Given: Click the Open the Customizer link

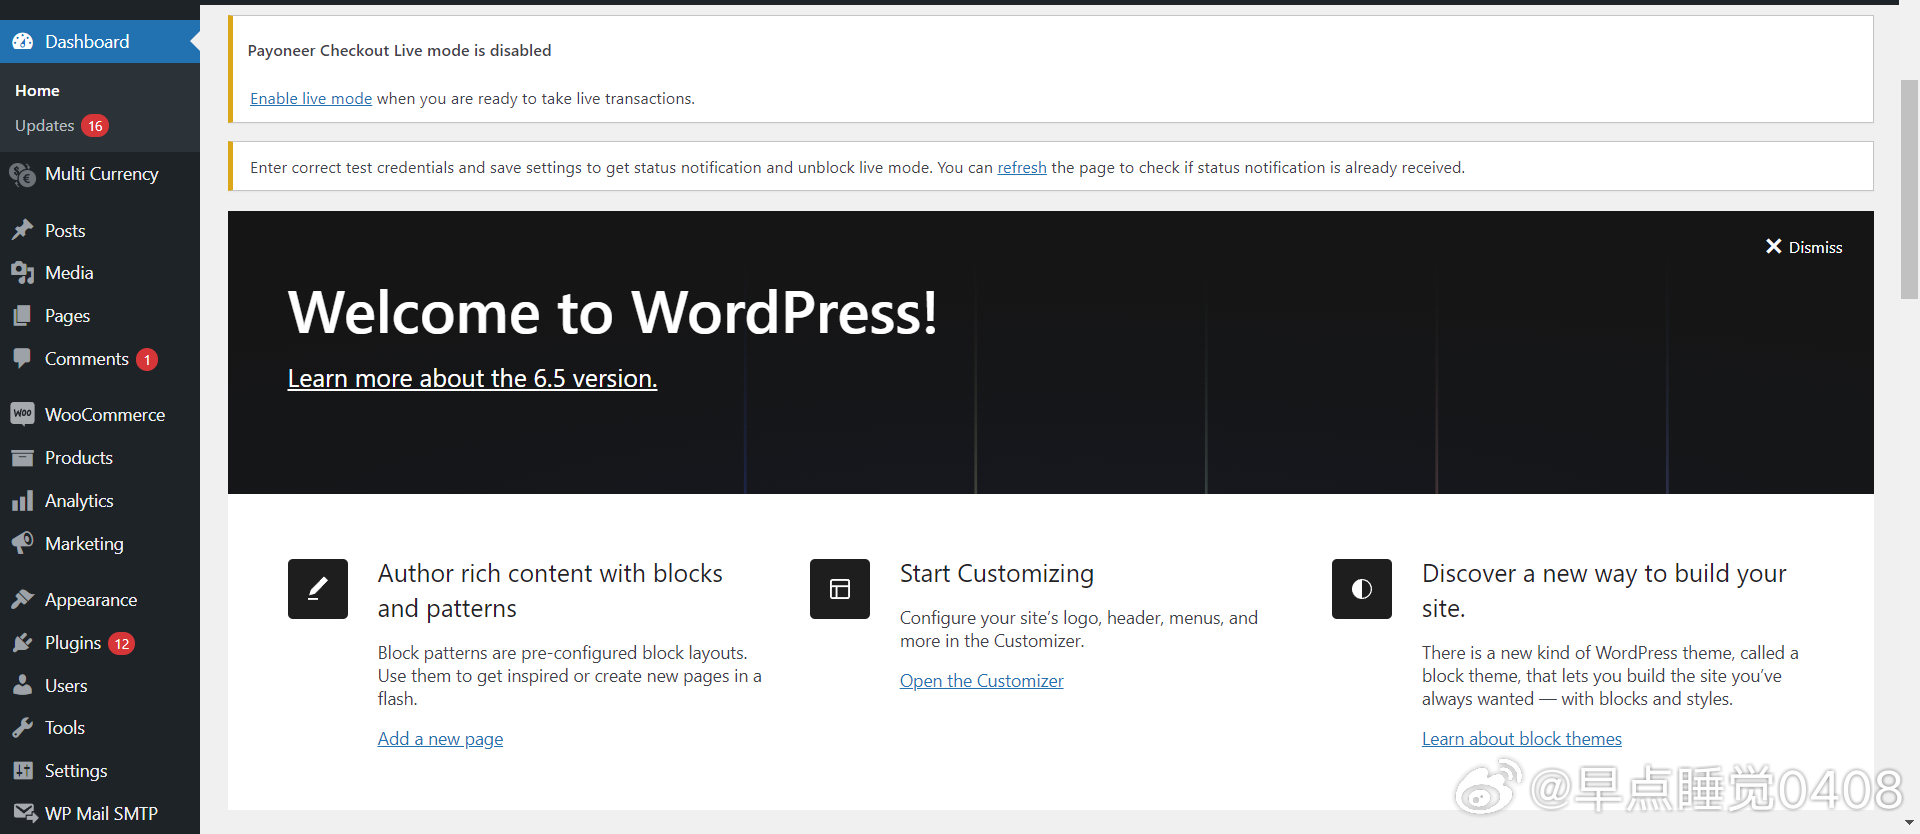Looking at the screenshot, I should coord(981,680).
